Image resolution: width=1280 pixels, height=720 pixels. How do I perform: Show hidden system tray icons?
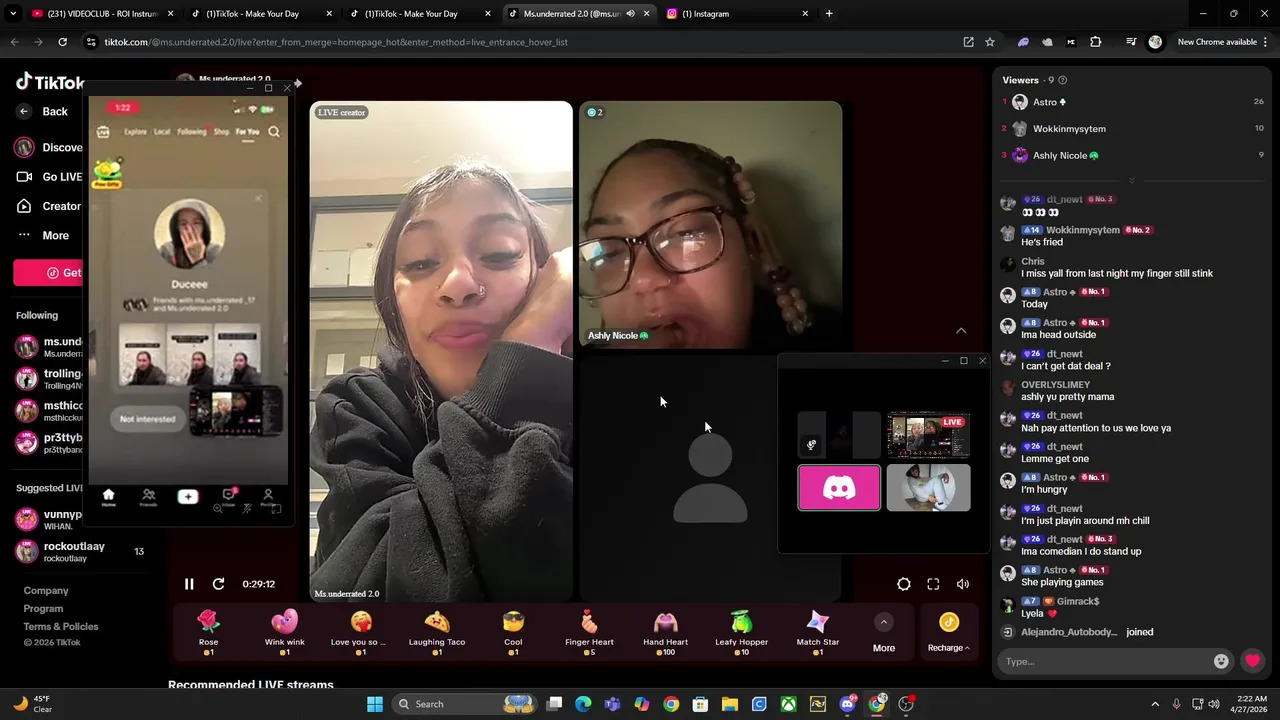(x=1155, y=704)
